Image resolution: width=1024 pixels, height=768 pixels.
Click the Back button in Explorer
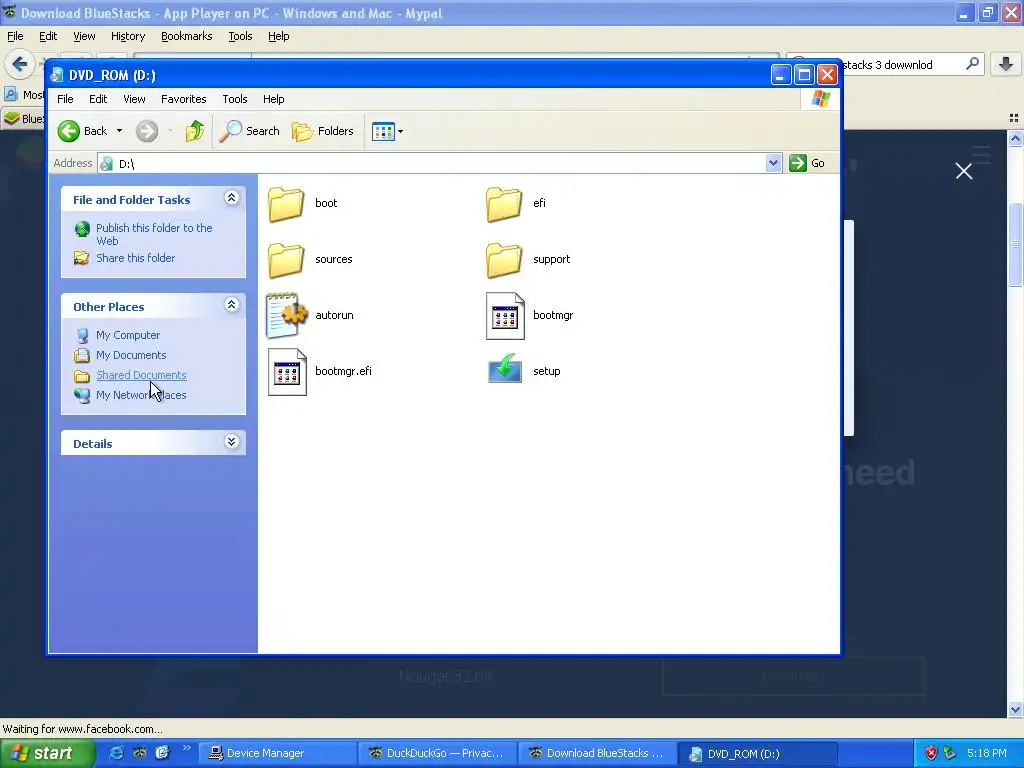[82, 131]
